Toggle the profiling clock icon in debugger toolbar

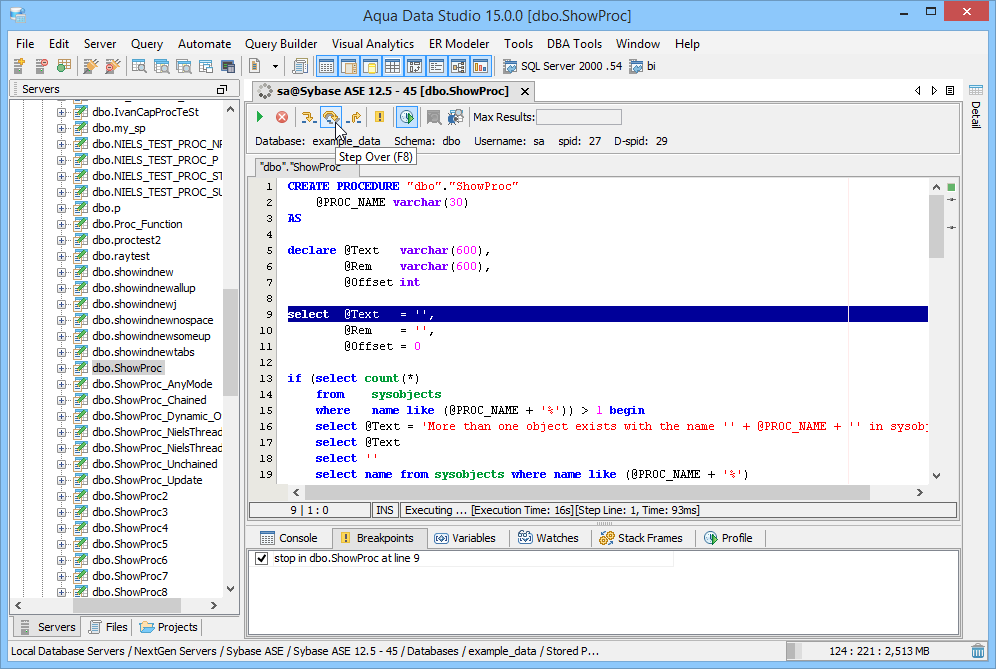[x=407, y=117]
